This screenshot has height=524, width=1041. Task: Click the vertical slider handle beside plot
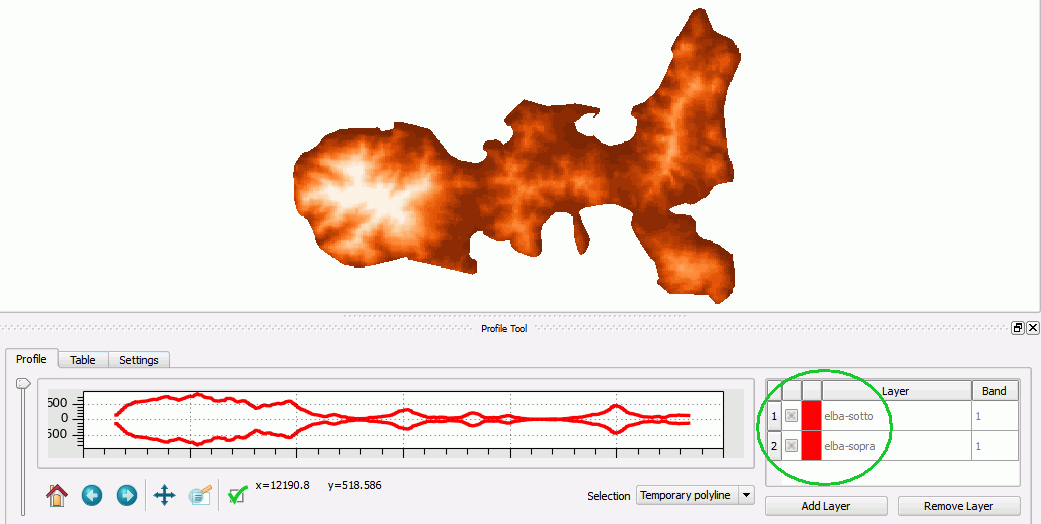(x=22, y=383)
